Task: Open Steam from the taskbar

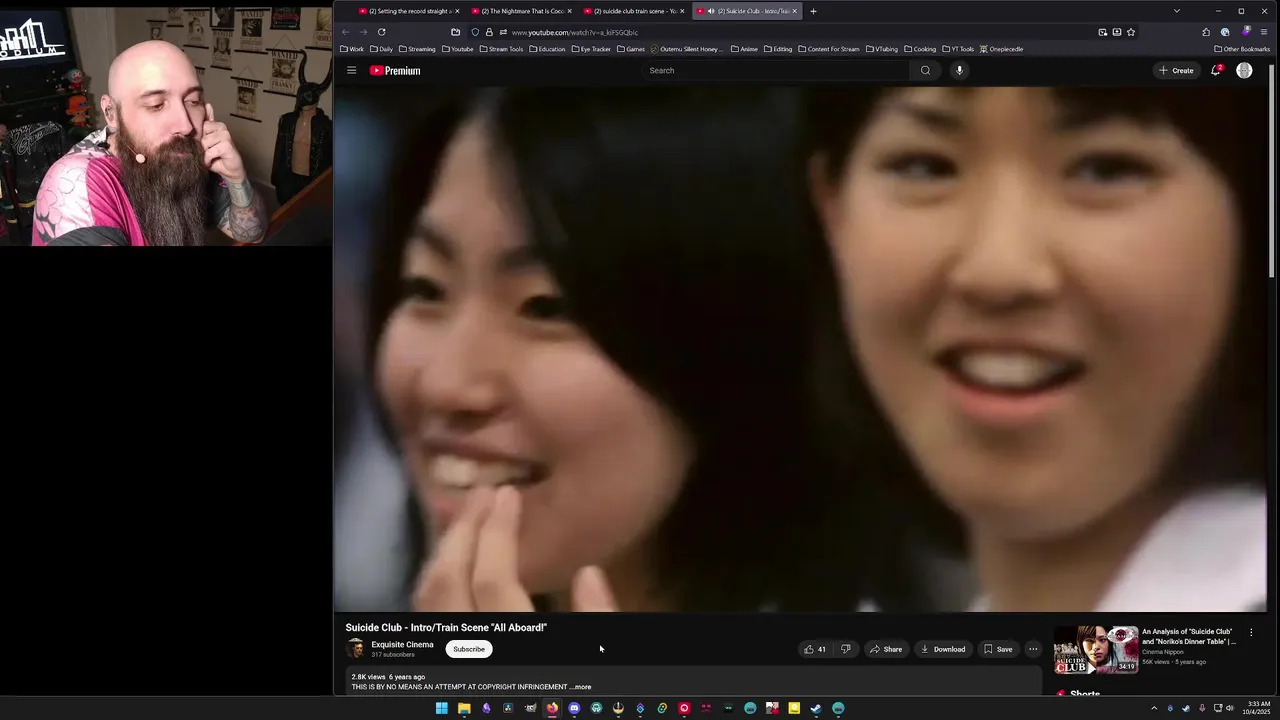Action: pos(816,708)
